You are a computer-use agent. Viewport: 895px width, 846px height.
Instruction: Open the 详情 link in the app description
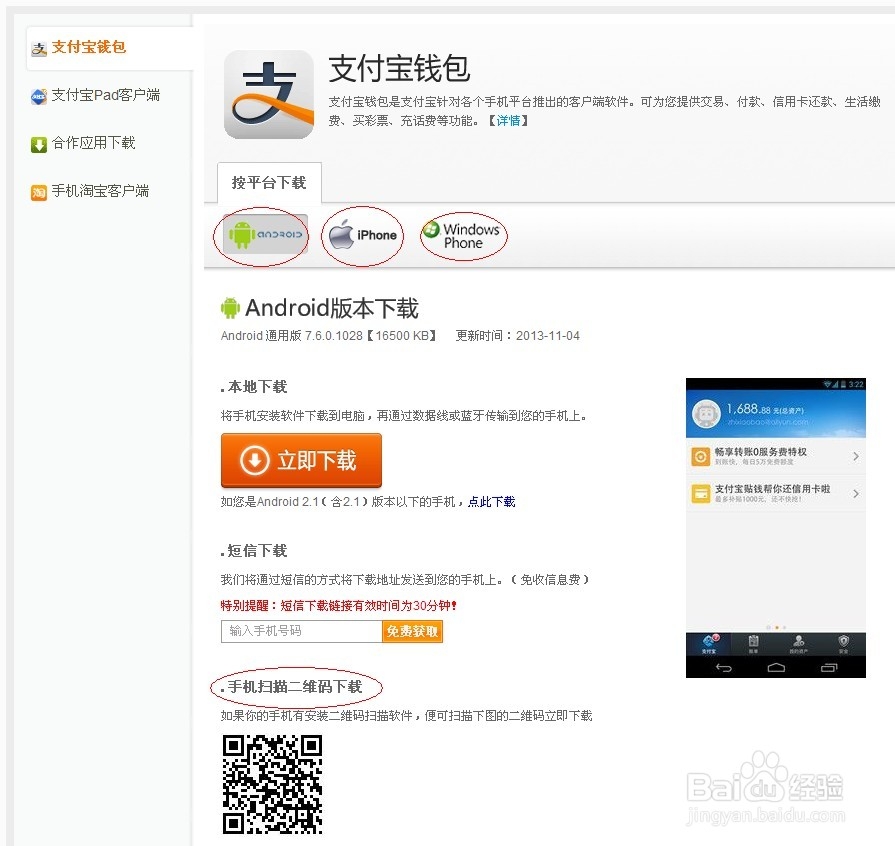[507, 121]
